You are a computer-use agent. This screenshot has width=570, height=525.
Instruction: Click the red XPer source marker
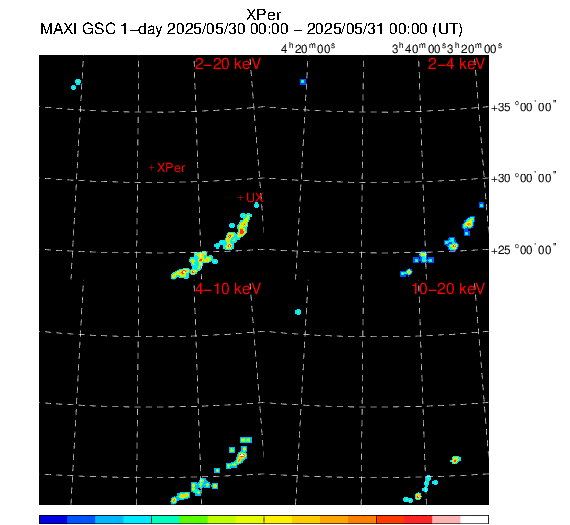coord(152,168)
